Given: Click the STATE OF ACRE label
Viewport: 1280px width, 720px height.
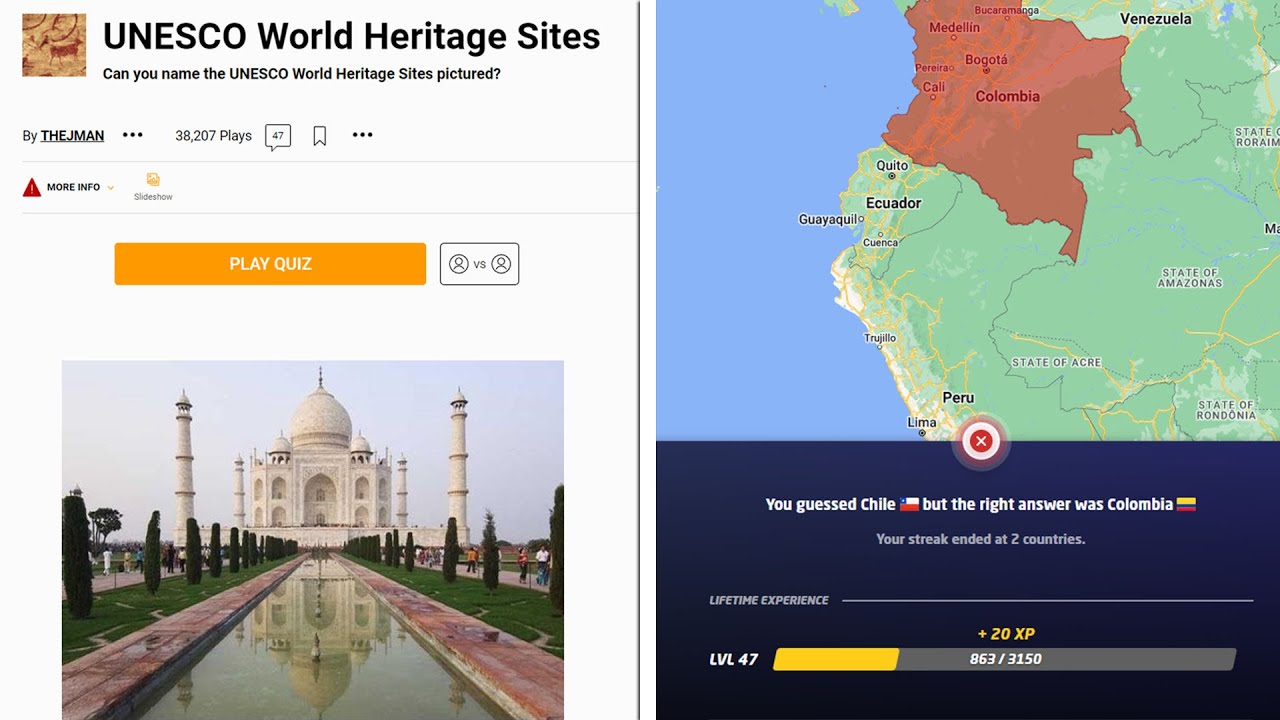Looking at the screenshot, I should [x=1056, y=362].
